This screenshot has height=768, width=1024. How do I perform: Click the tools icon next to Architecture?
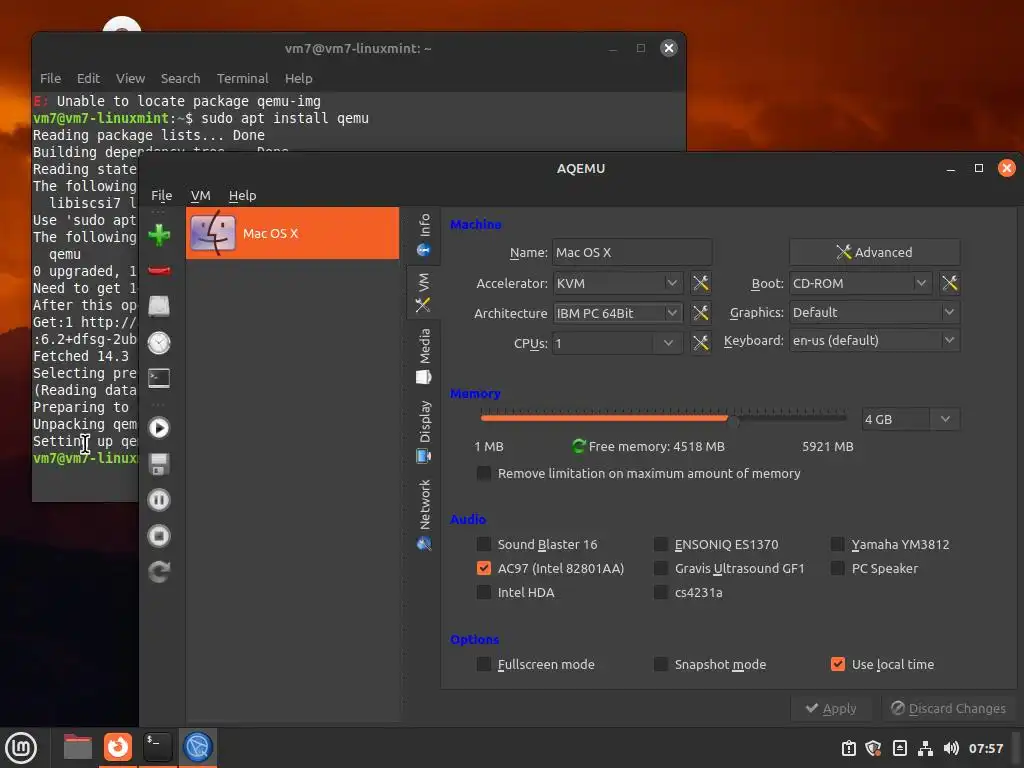701,313
